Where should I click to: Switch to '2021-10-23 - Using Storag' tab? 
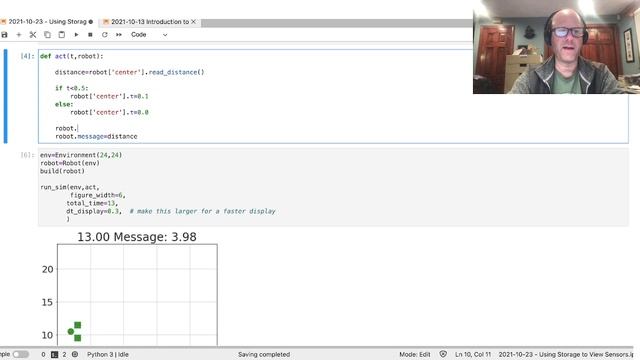[48, 22]
